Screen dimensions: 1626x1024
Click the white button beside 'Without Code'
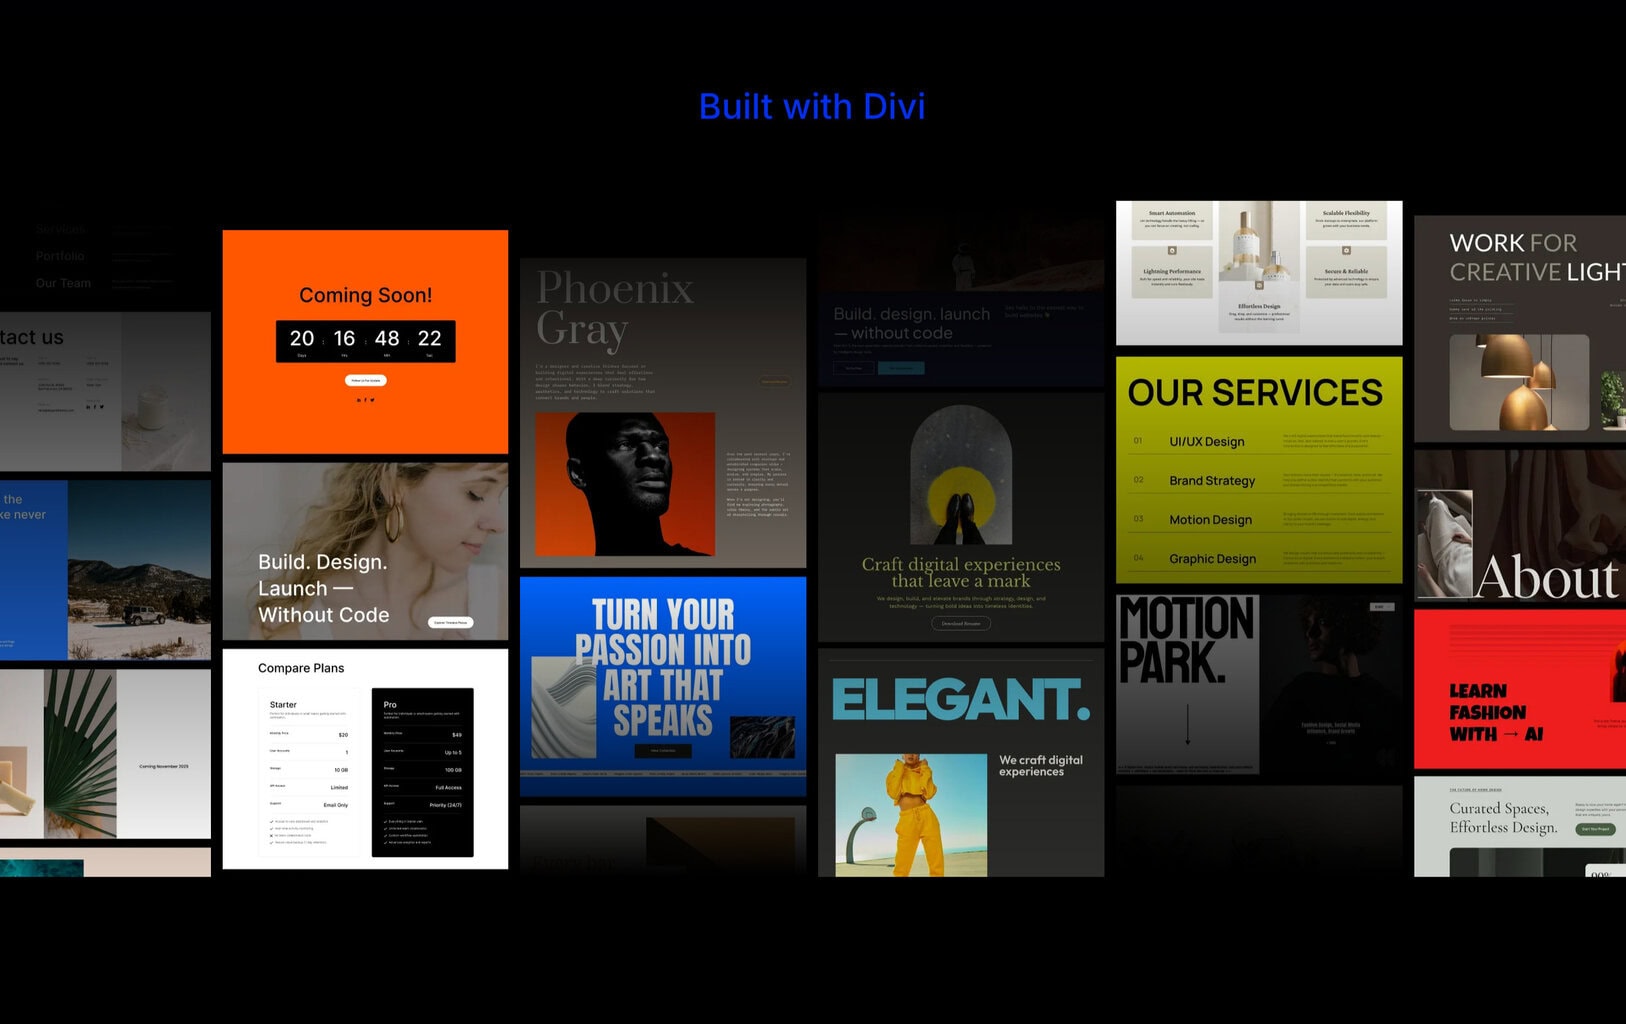coord(450,622)
